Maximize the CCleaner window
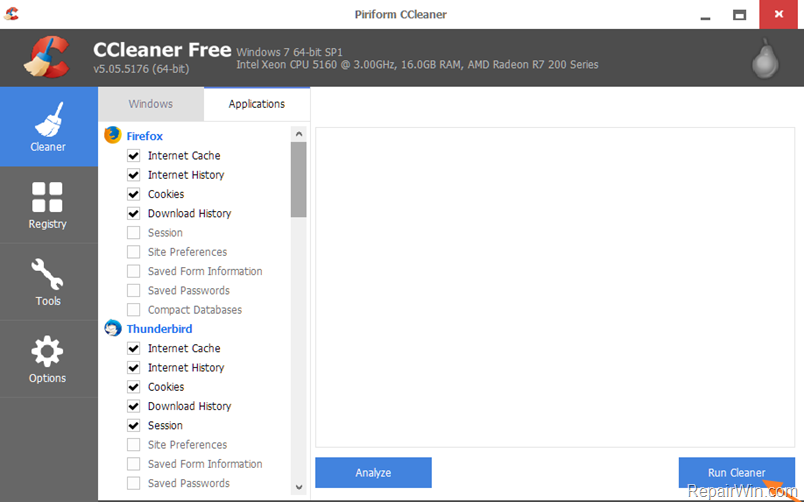Image resolution: width=804 pixels, height=502 pixels. pyautogui.click(x=739, y=15)
